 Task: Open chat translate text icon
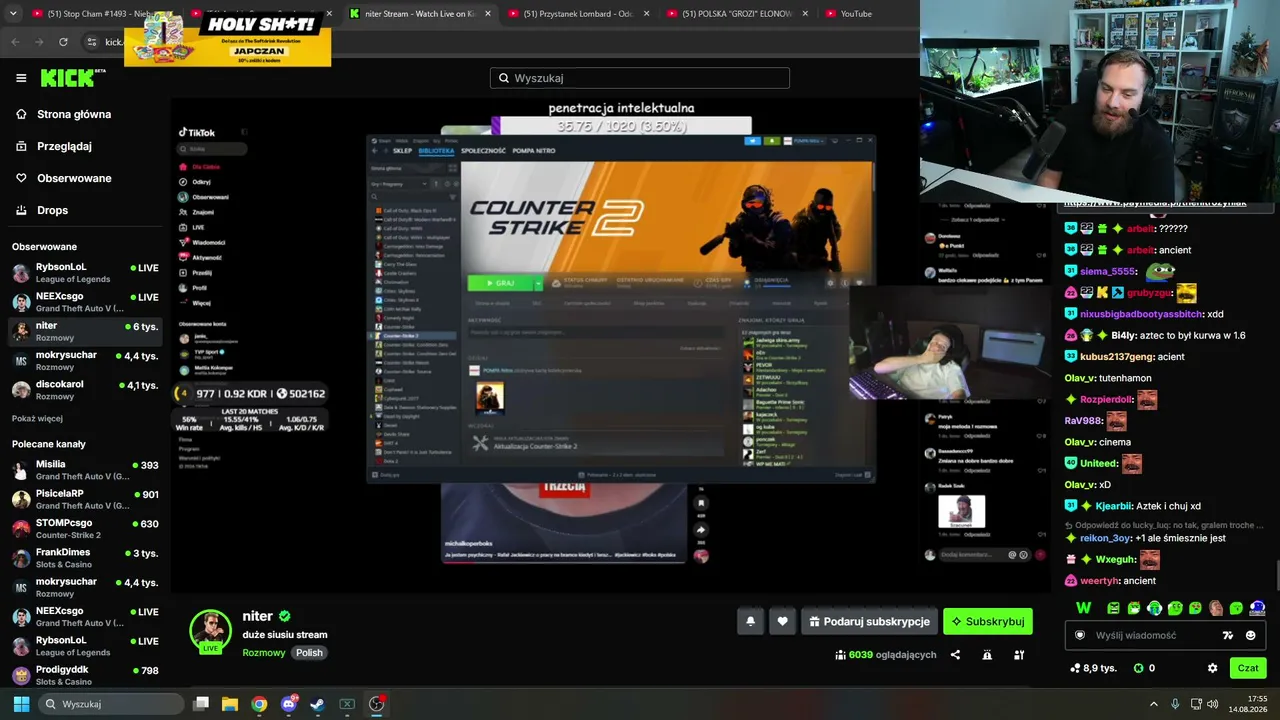pos(1228,635)
